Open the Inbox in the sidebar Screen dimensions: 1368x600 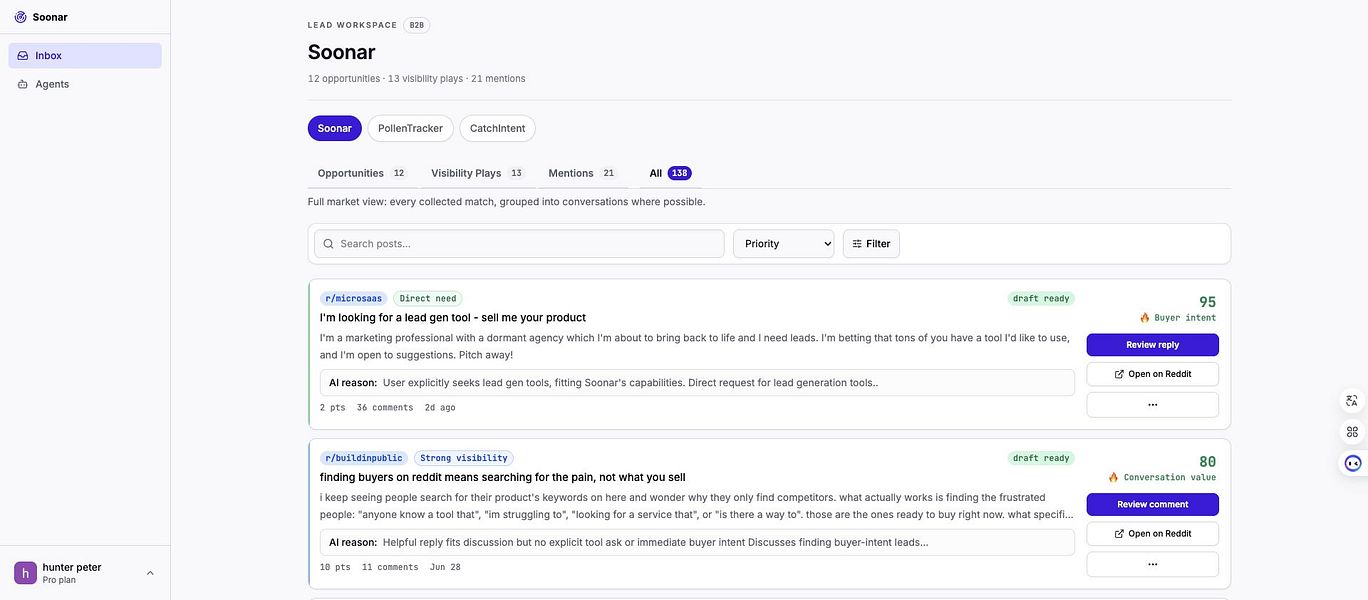click(x=85, y=56)
